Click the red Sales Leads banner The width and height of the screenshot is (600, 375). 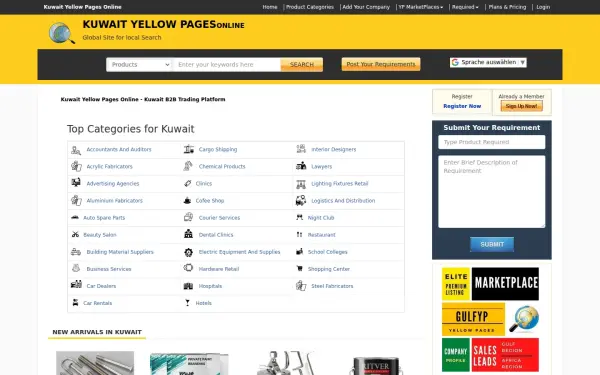pos(505,354)
